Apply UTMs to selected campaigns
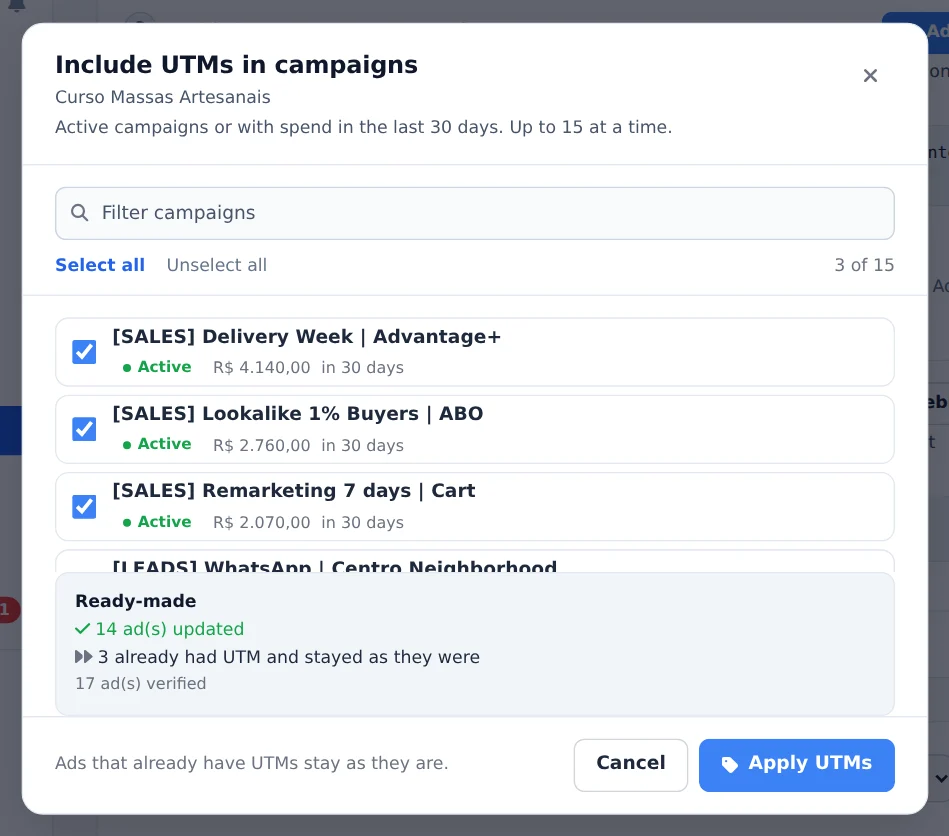949x836 pixels. 796,765
